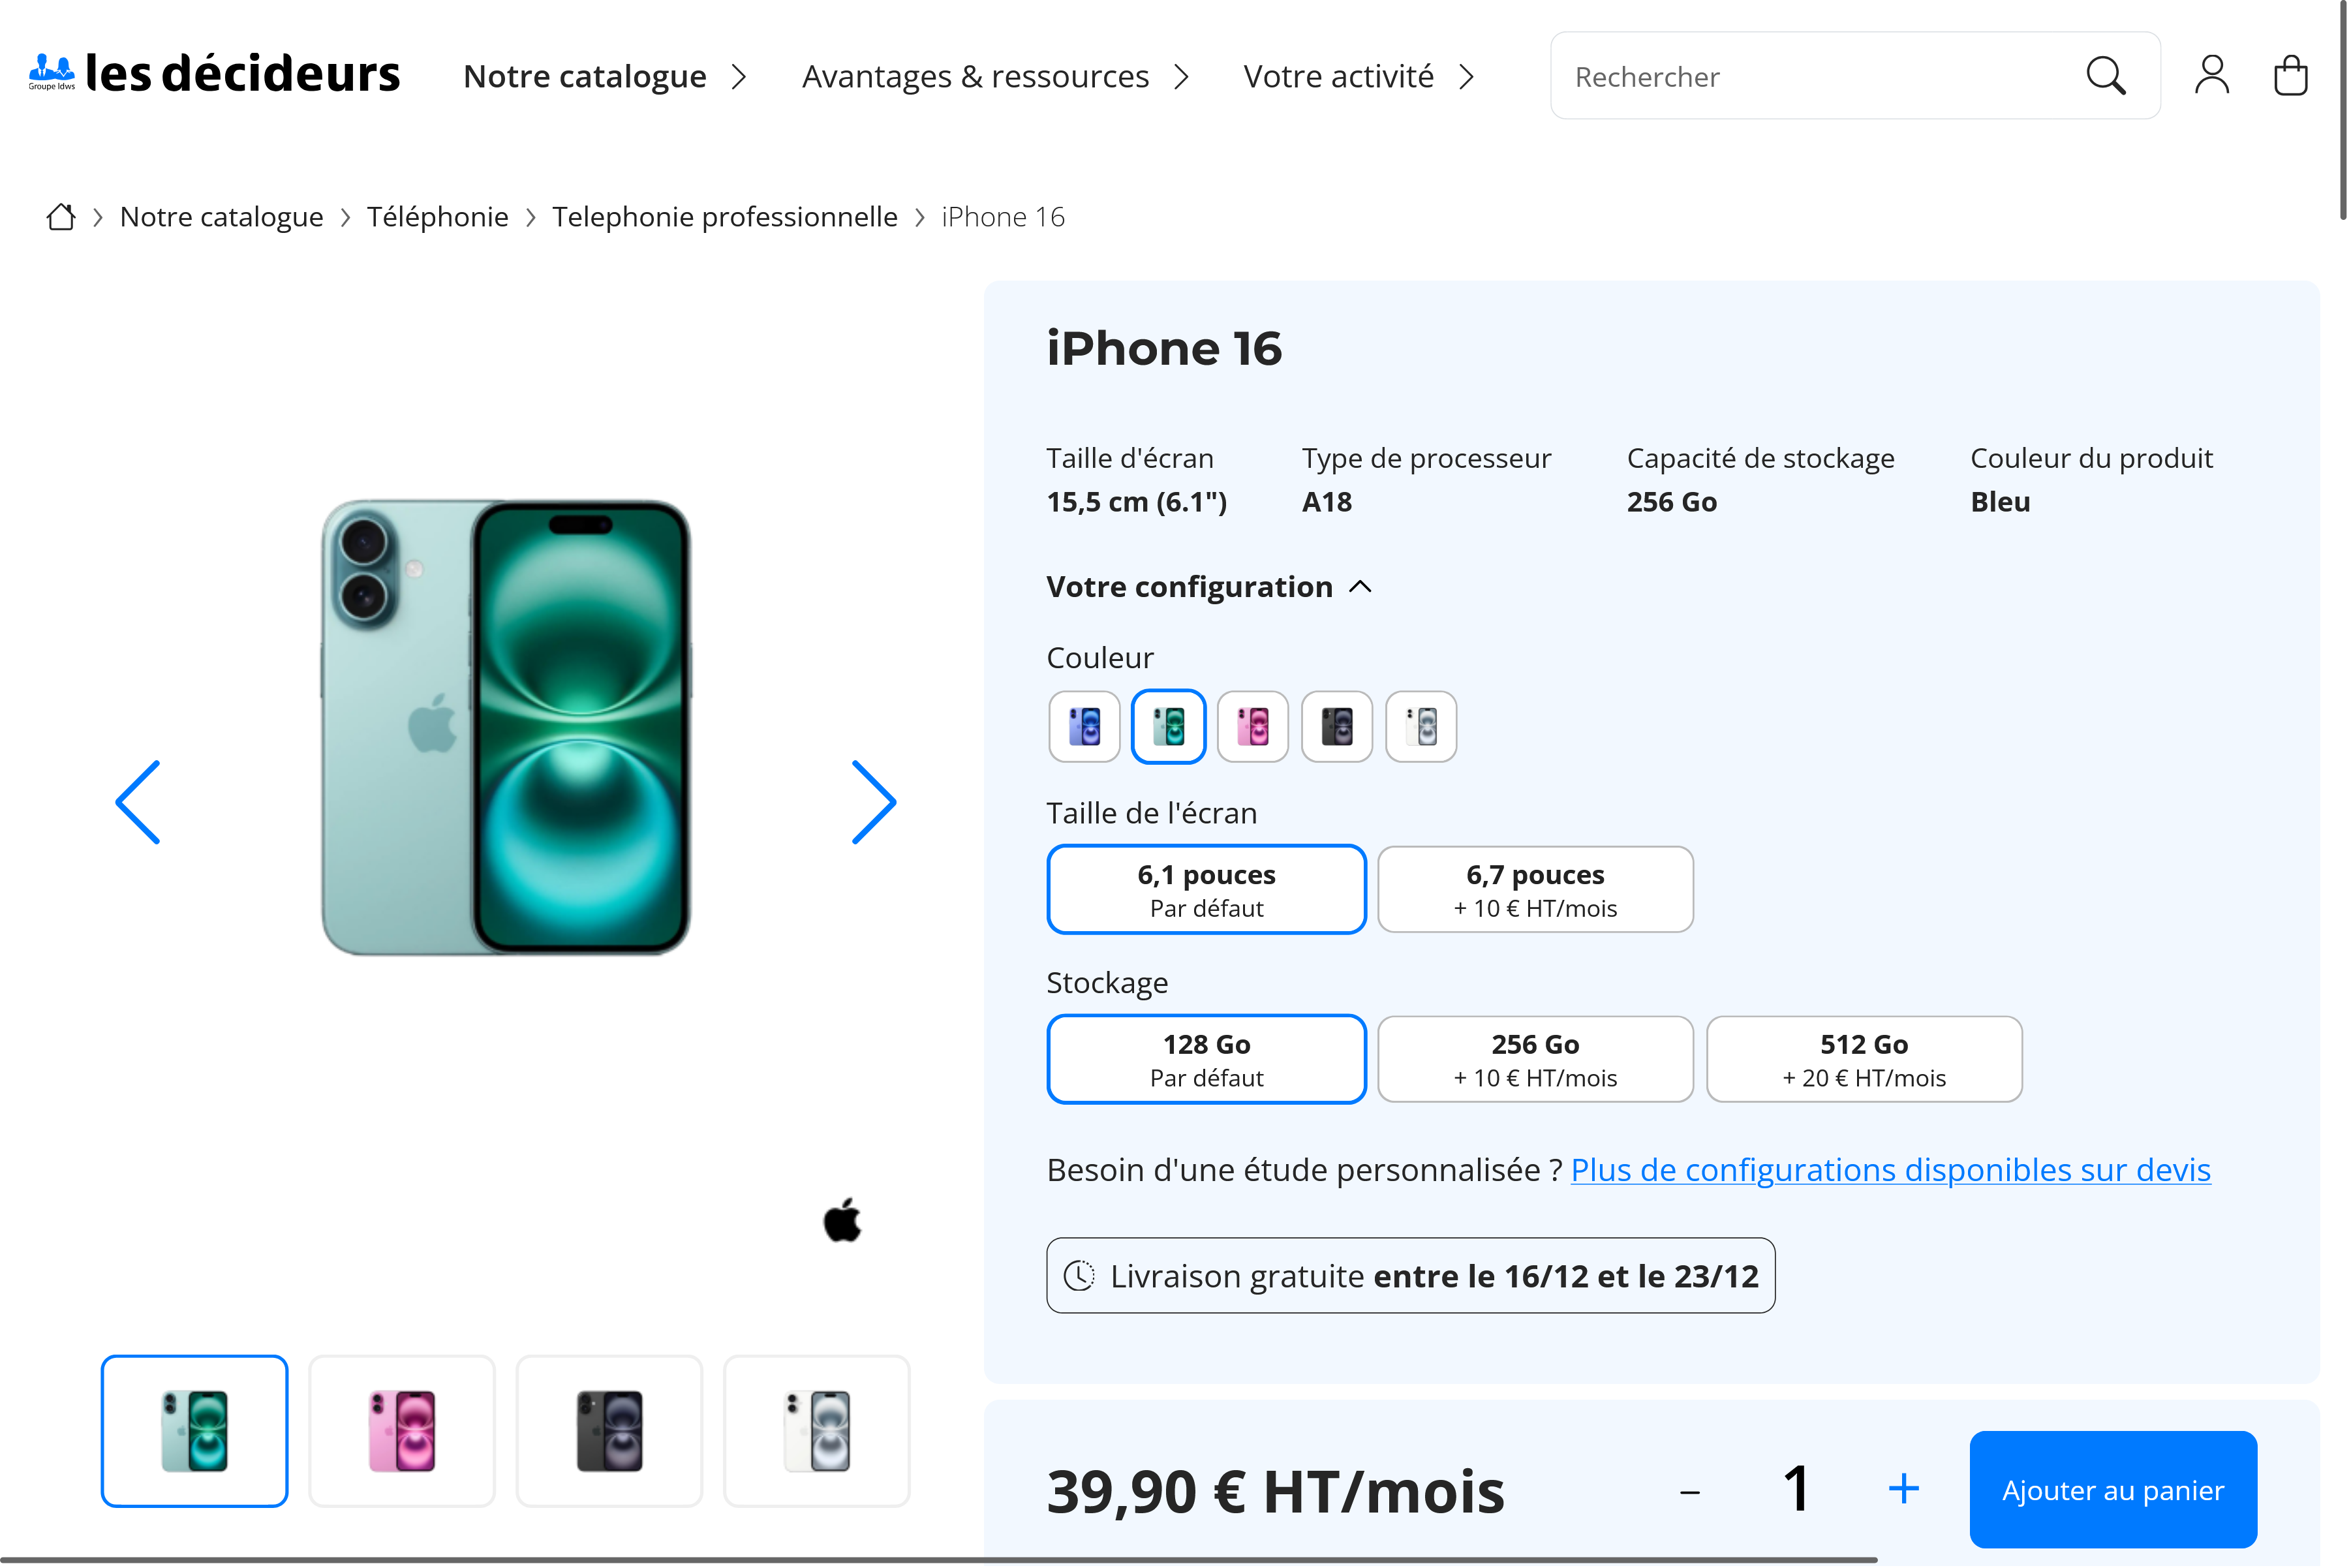Select the pink iPhone color swatch
Image resolution: width=2351 pixels, height=1568 pixels.
[x=1253, y=727]
